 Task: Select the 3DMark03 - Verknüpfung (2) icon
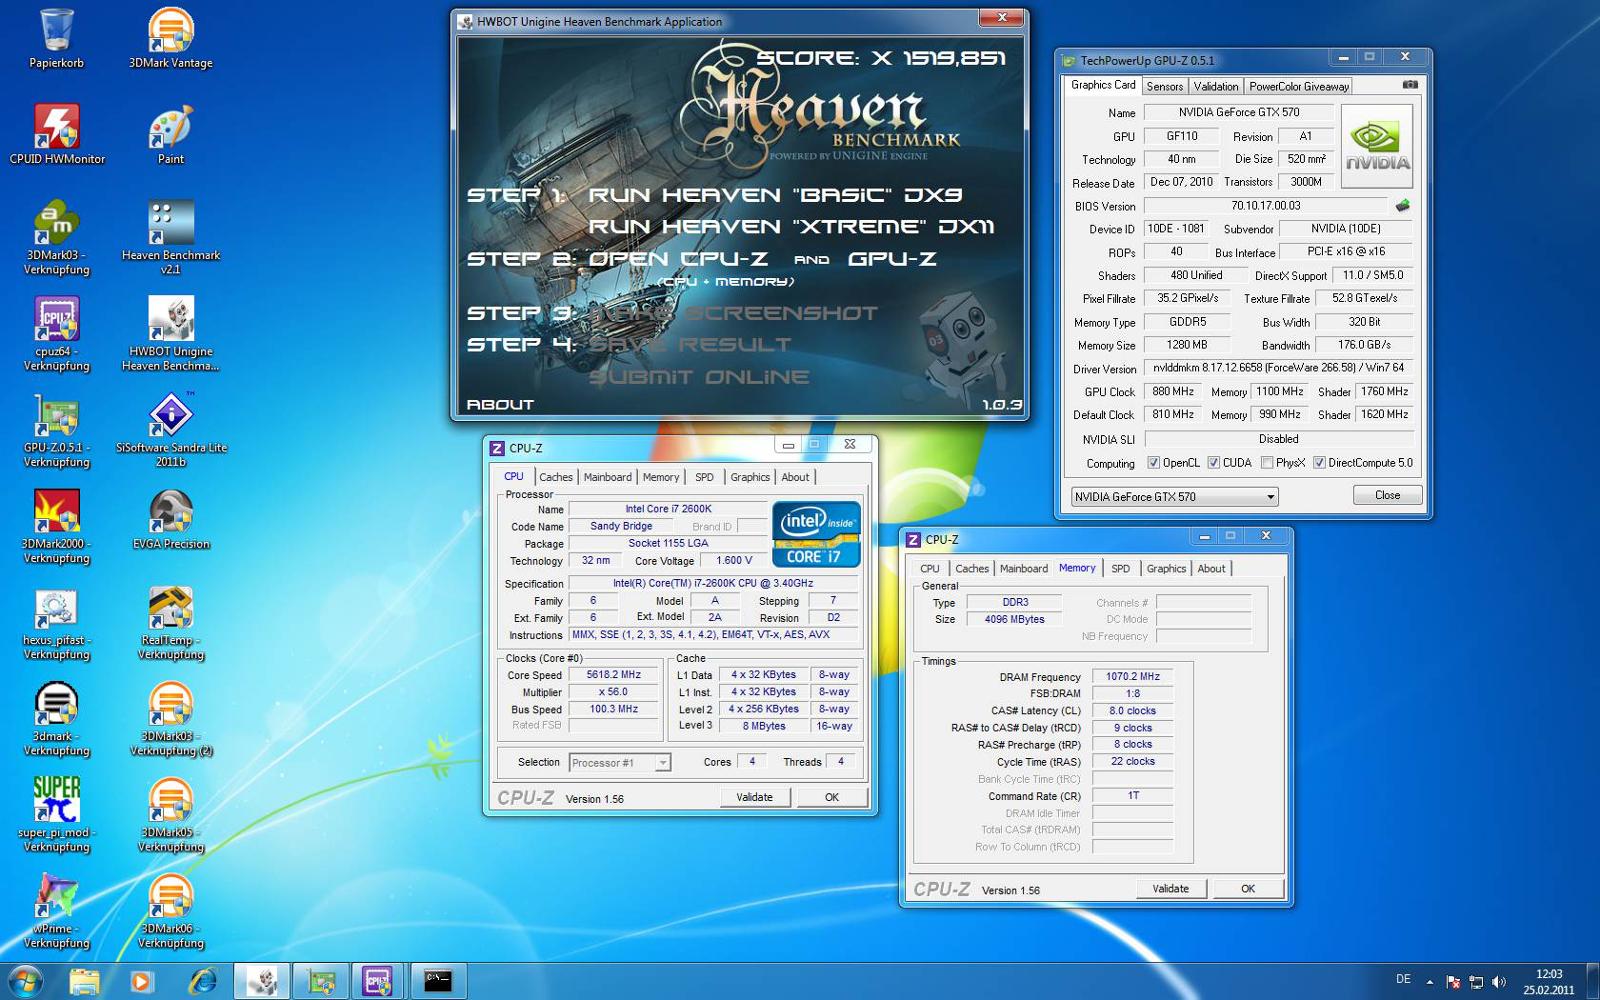point(171,718)
